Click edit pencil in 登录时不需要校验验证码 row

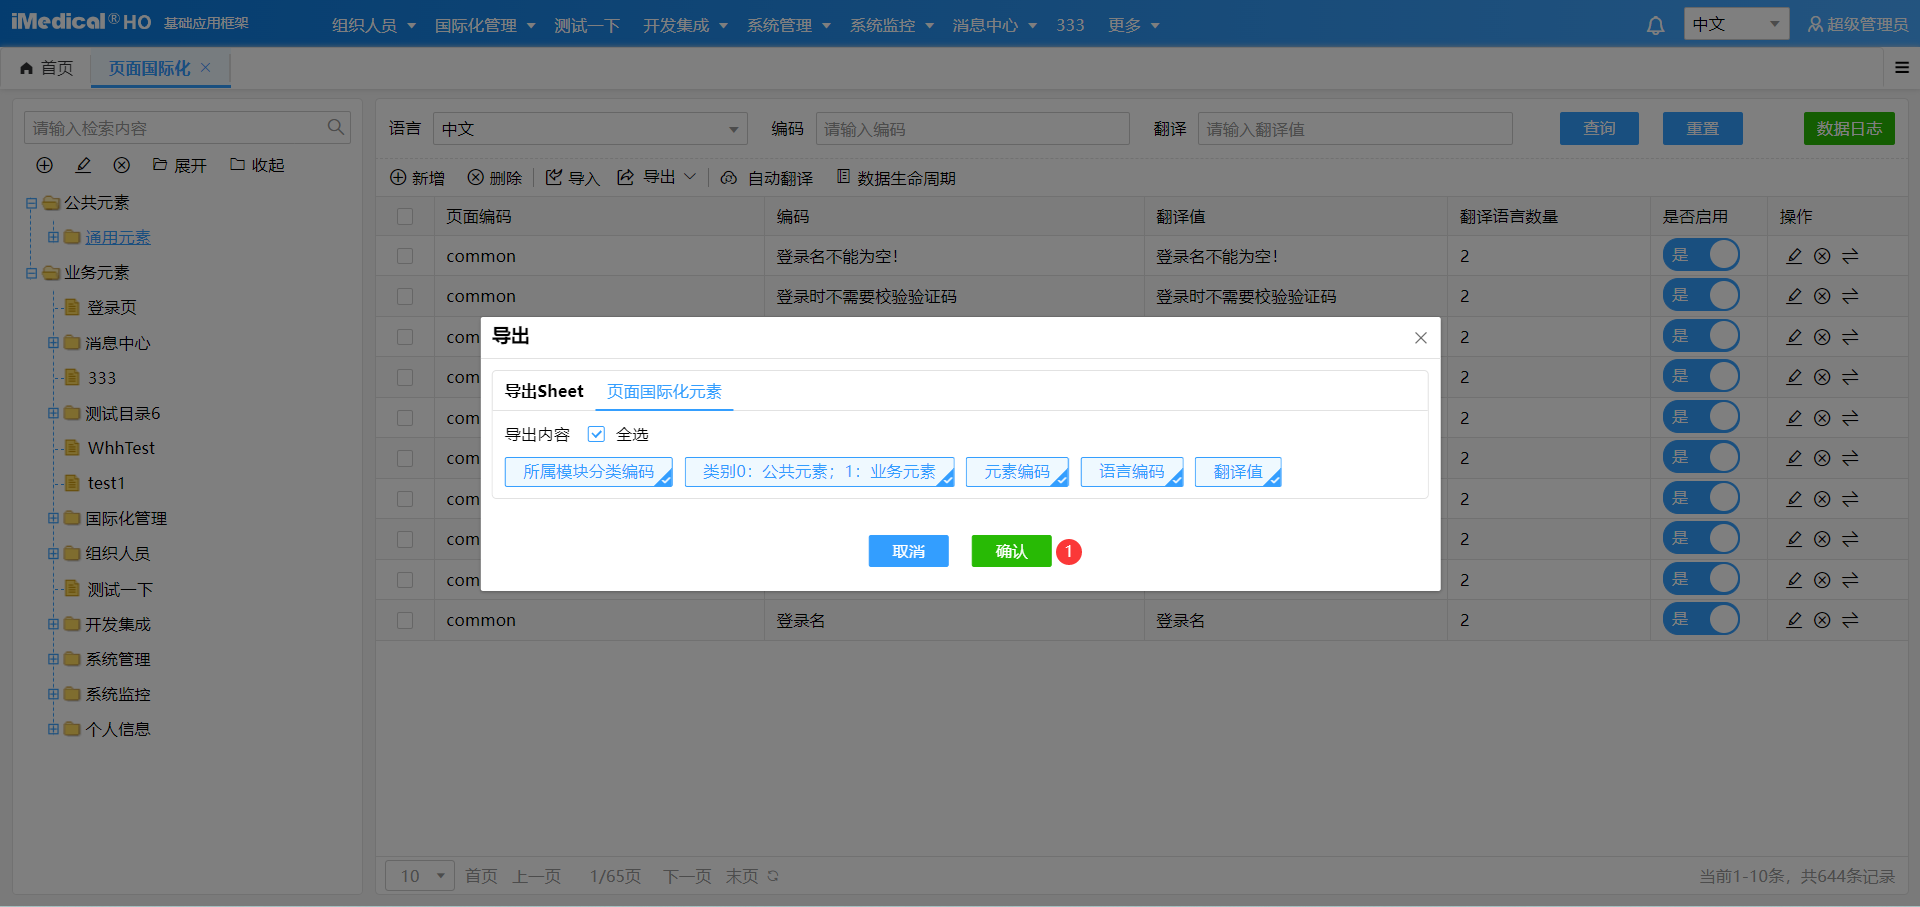tap(1794, 296)
